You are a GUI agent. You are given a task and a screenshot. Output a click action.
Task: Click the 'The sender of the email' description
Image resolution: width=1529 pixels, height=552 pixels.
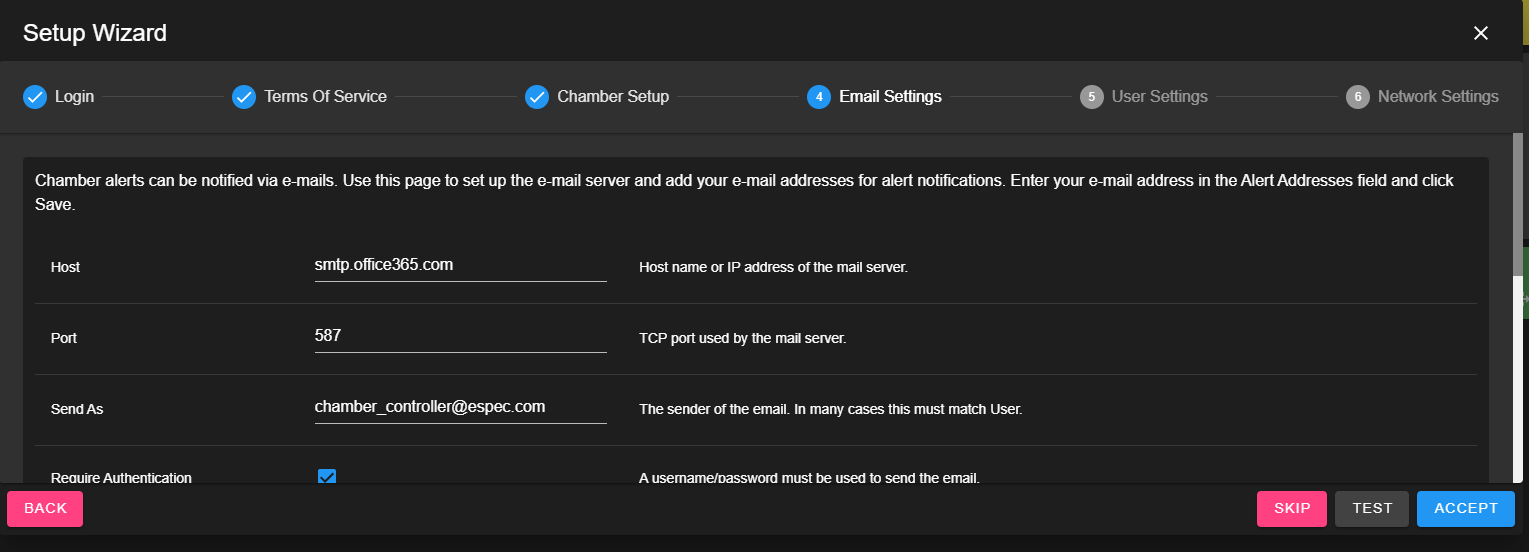(x=830, y=410)
